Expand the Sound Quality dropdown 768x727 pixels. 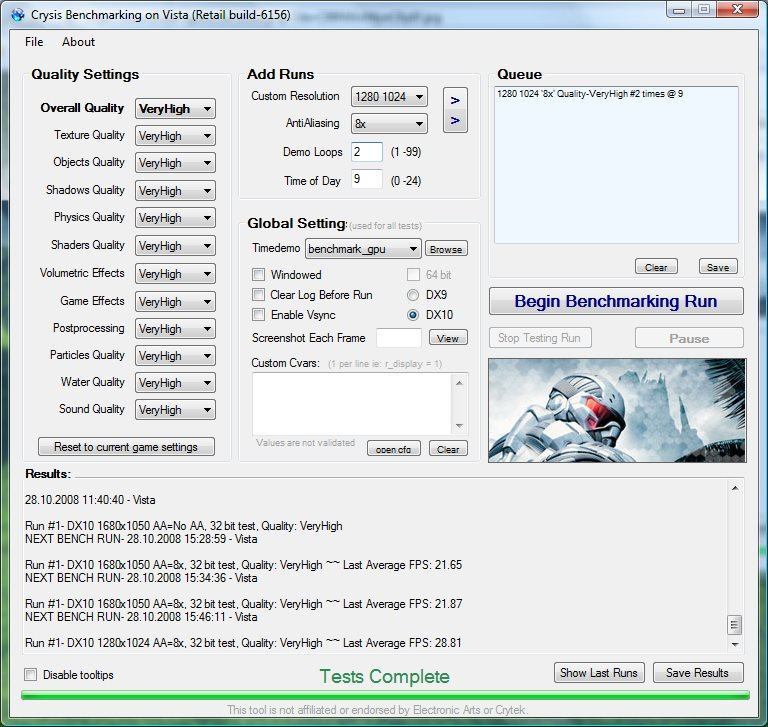point(175,410)
